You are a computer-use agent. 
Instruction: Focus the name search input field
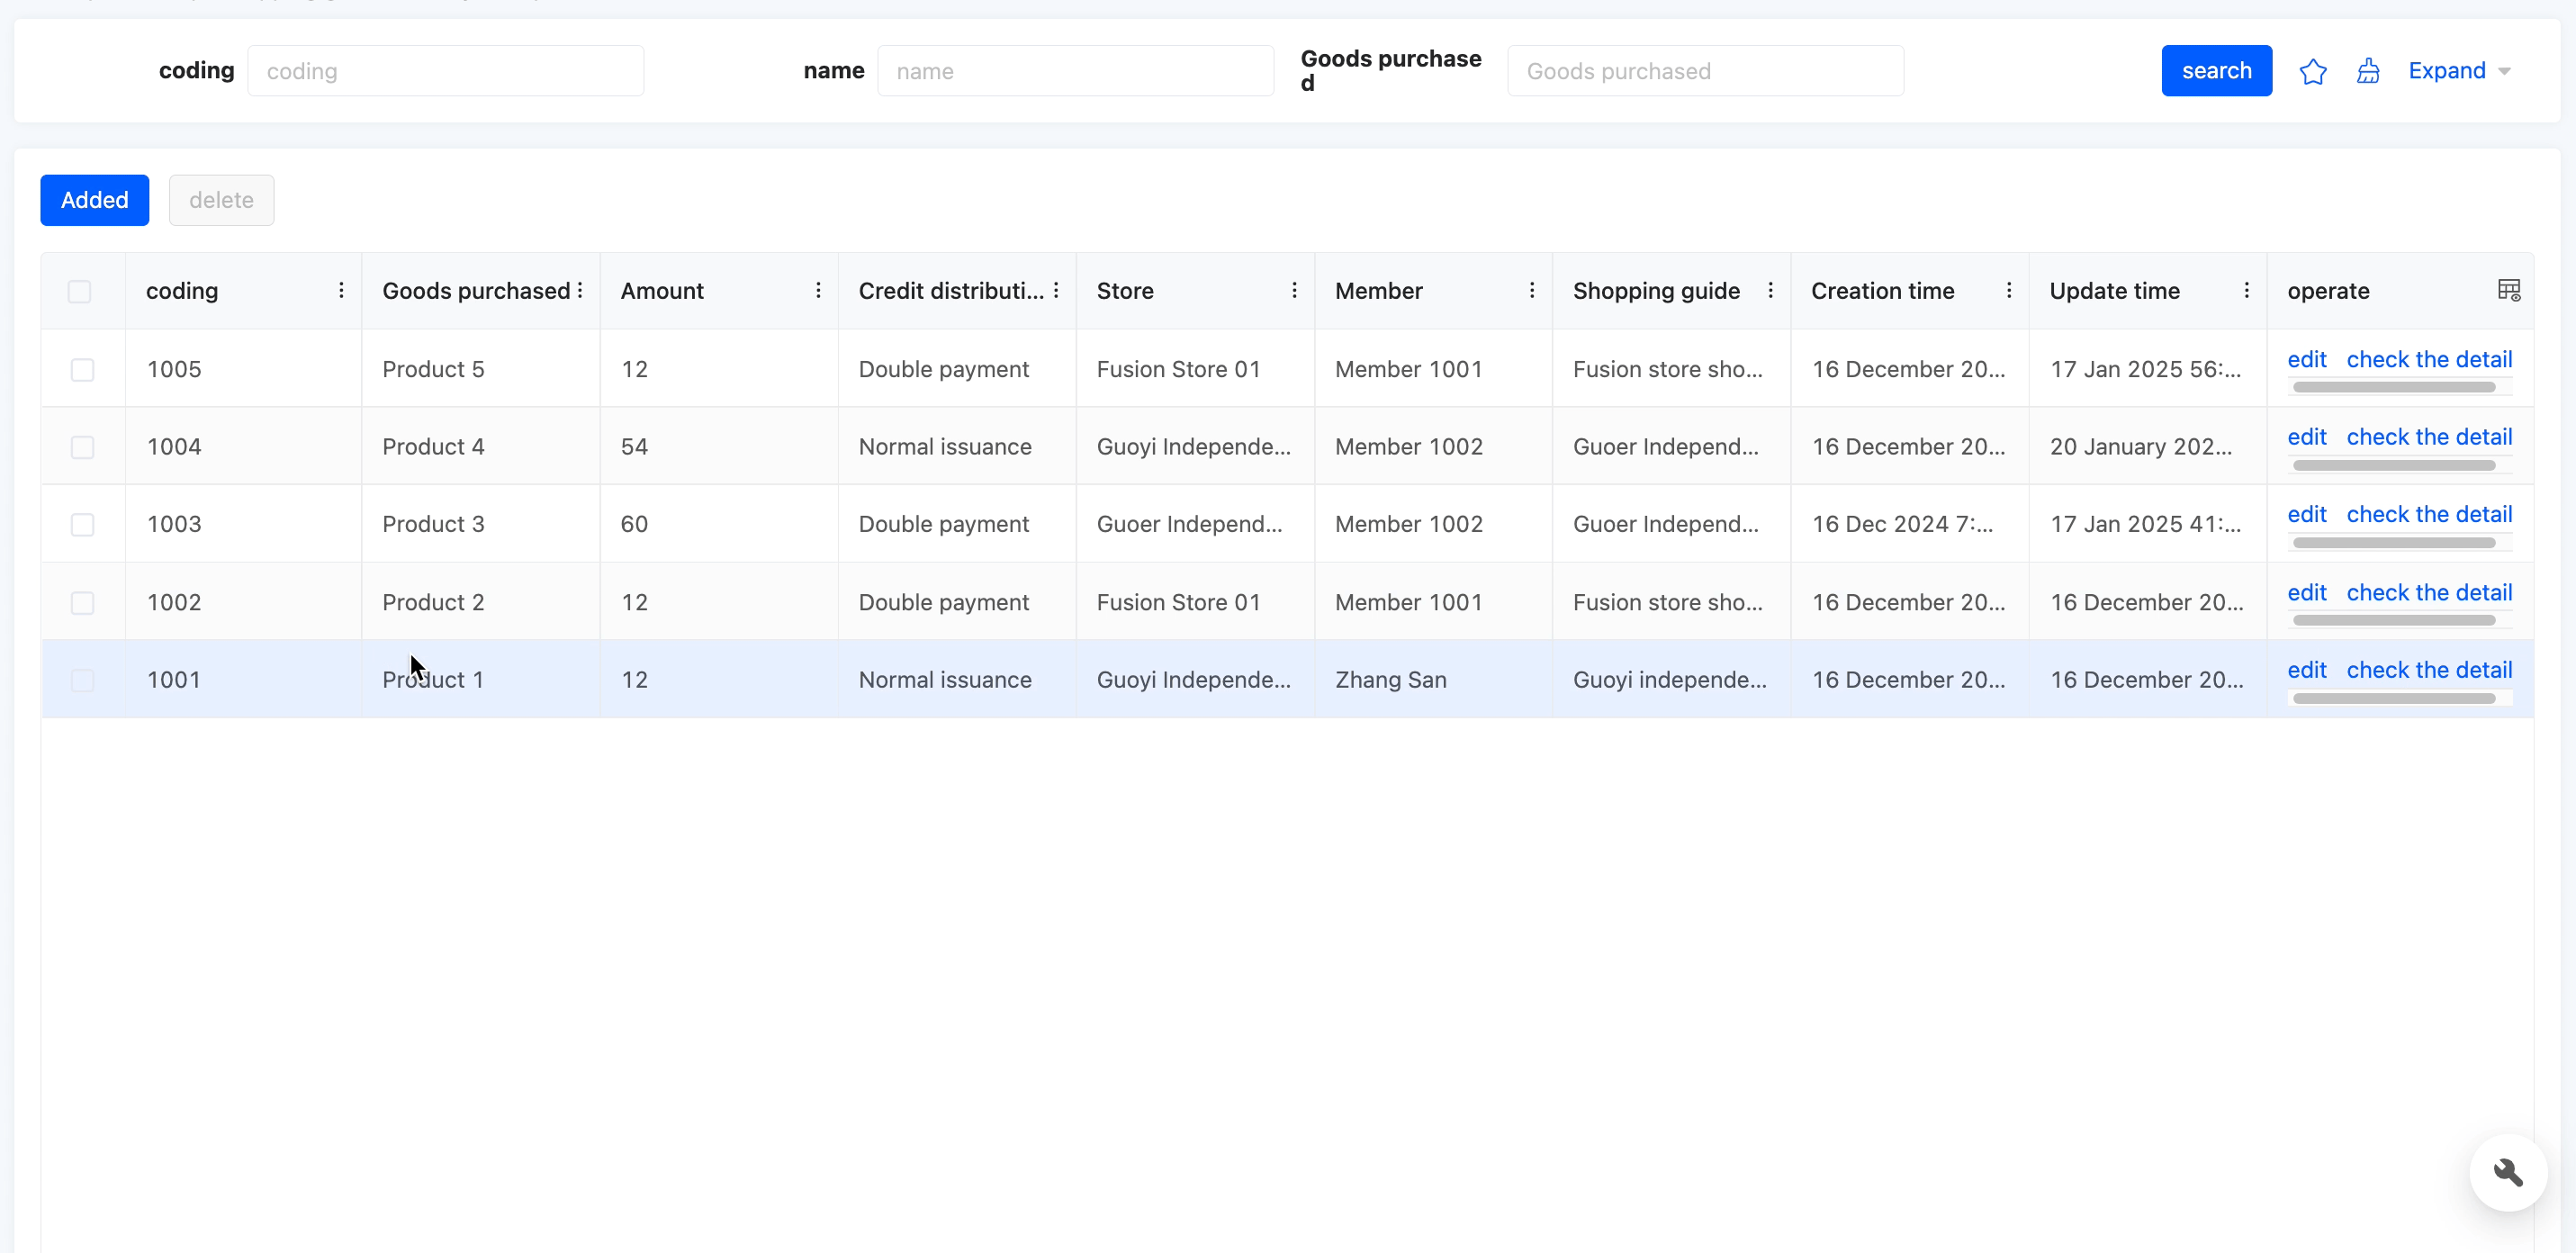coord(1075,71)
